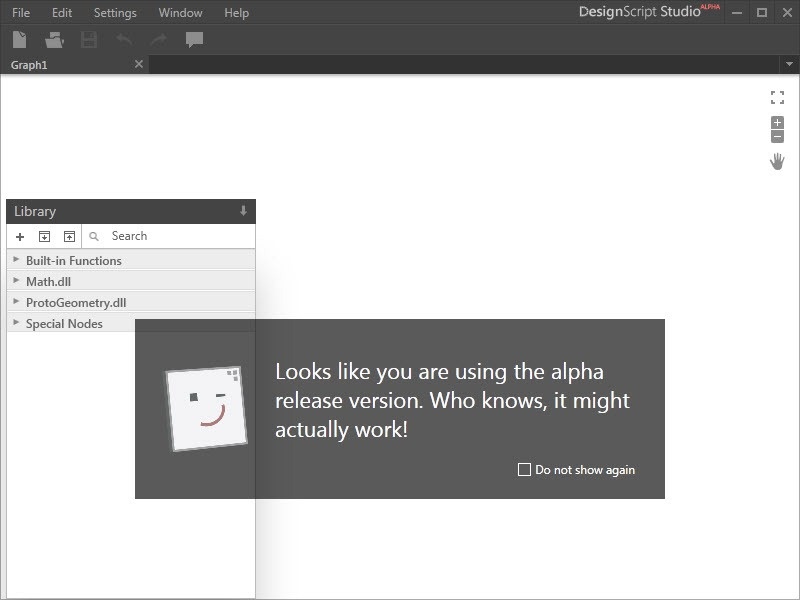
Task: Activate the hand pan tool
Action: 777,161
